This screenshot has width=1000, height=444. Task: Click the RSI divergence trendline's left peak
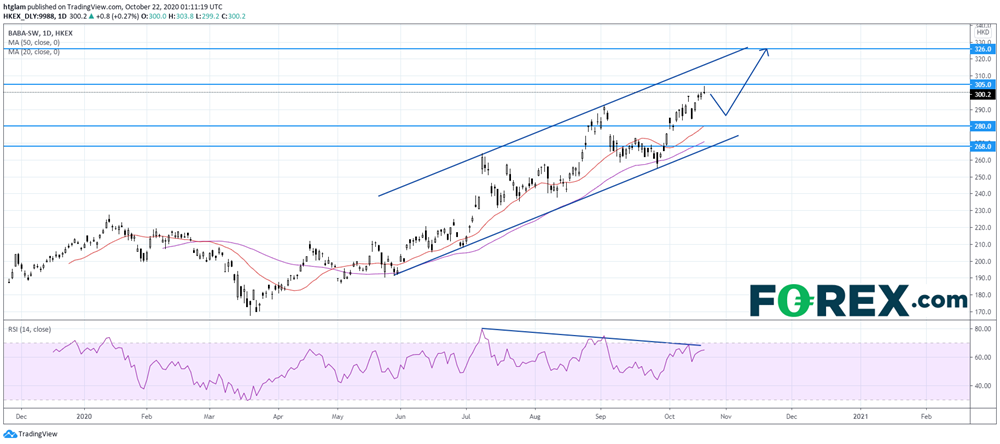(x=482, y=328)
